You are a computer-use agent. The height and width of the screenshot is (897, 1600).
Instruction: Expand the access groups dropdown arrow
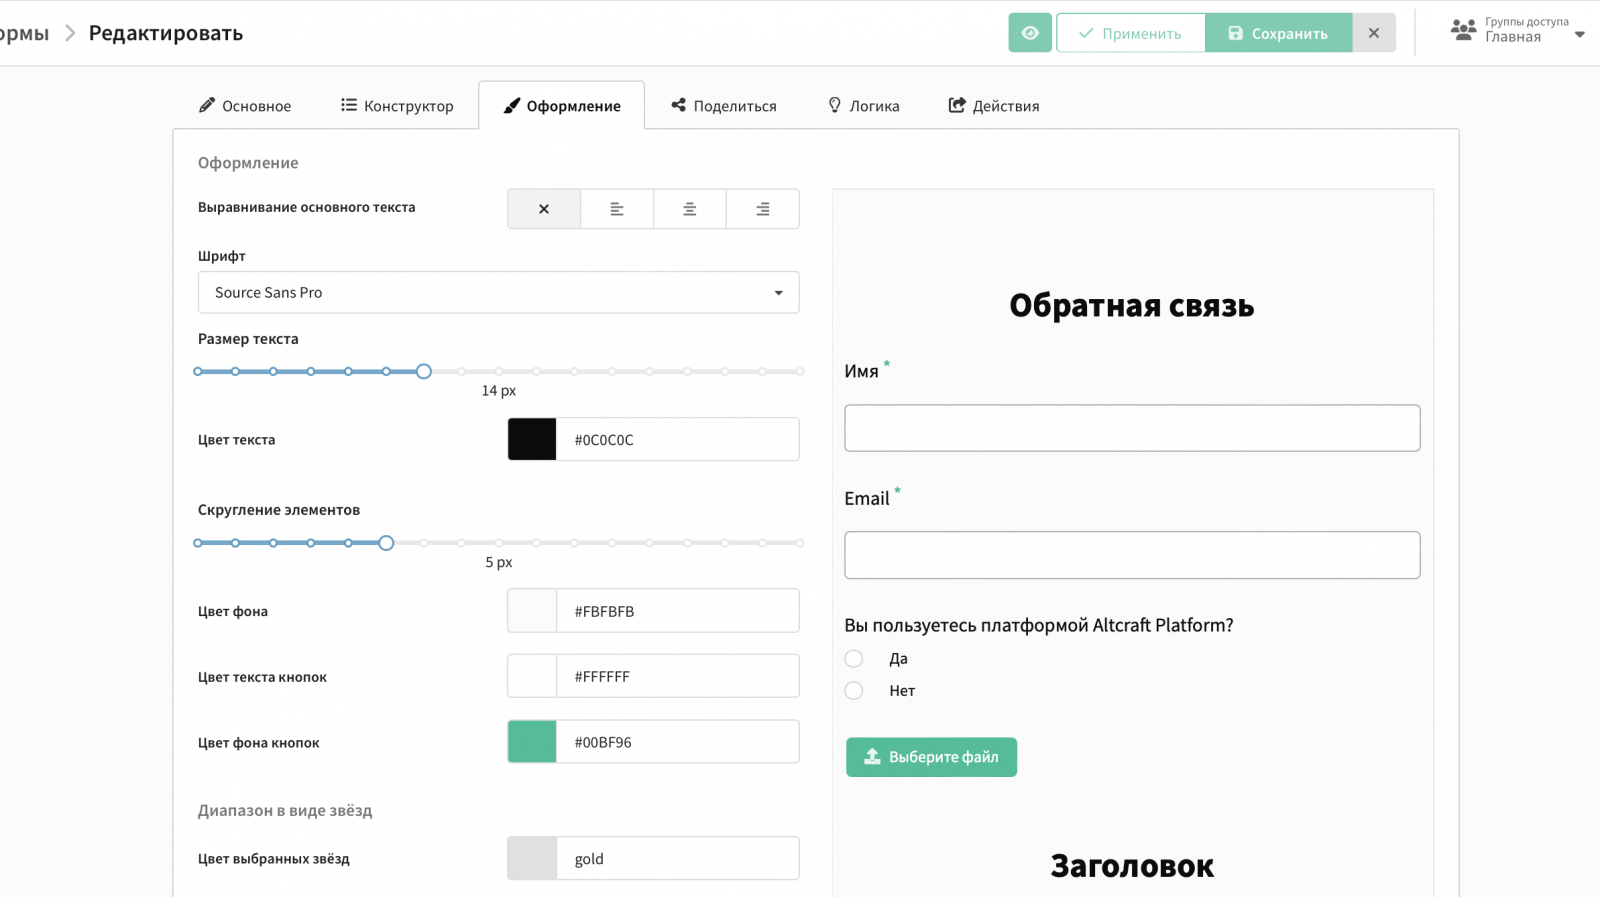pyautogui.click(x=1580, y=35)
